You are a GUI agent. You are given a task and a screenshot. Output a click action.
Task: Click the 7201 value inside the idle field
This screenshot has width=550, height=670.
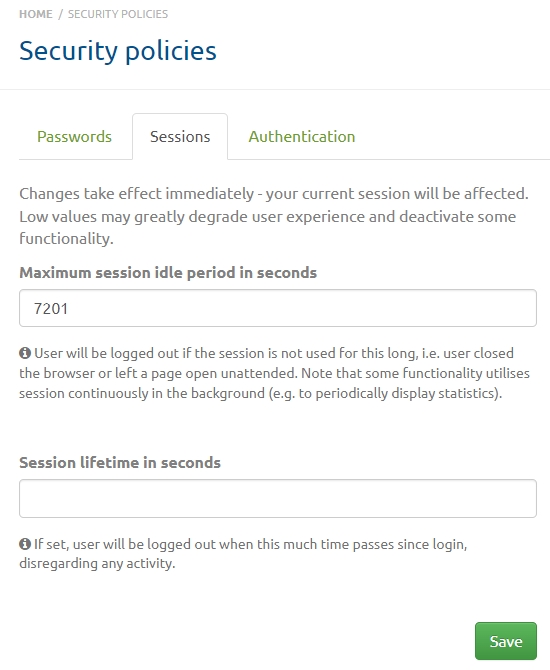coord(51,309)
